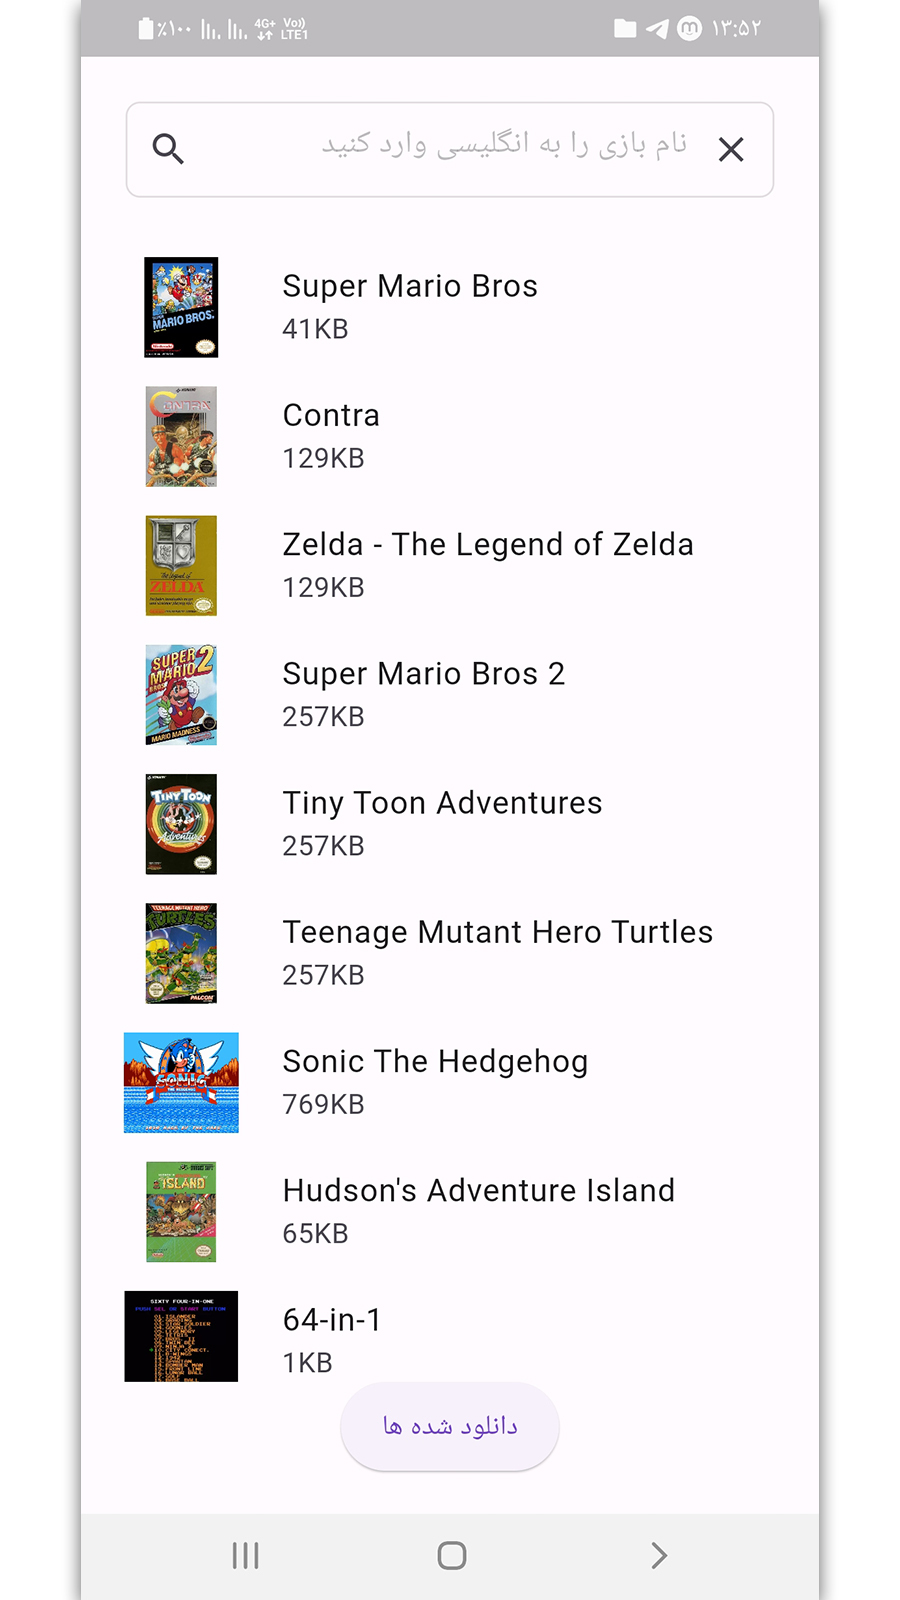Screen dimensions: 900x1600
Task: Tap the Telegram notification icon in status bar
Action: pyautogui.click(x=657, y=29)
